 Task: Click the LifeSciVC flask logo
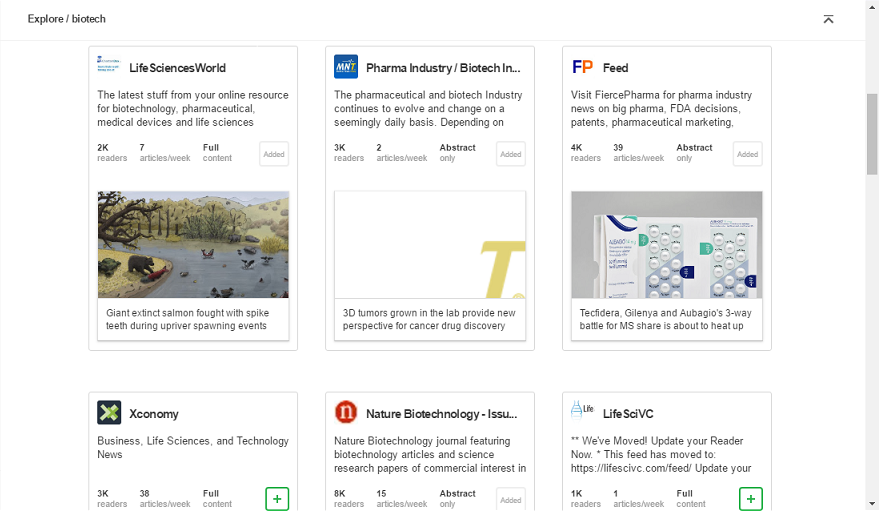pyautogui.click(x=582, y=410)
